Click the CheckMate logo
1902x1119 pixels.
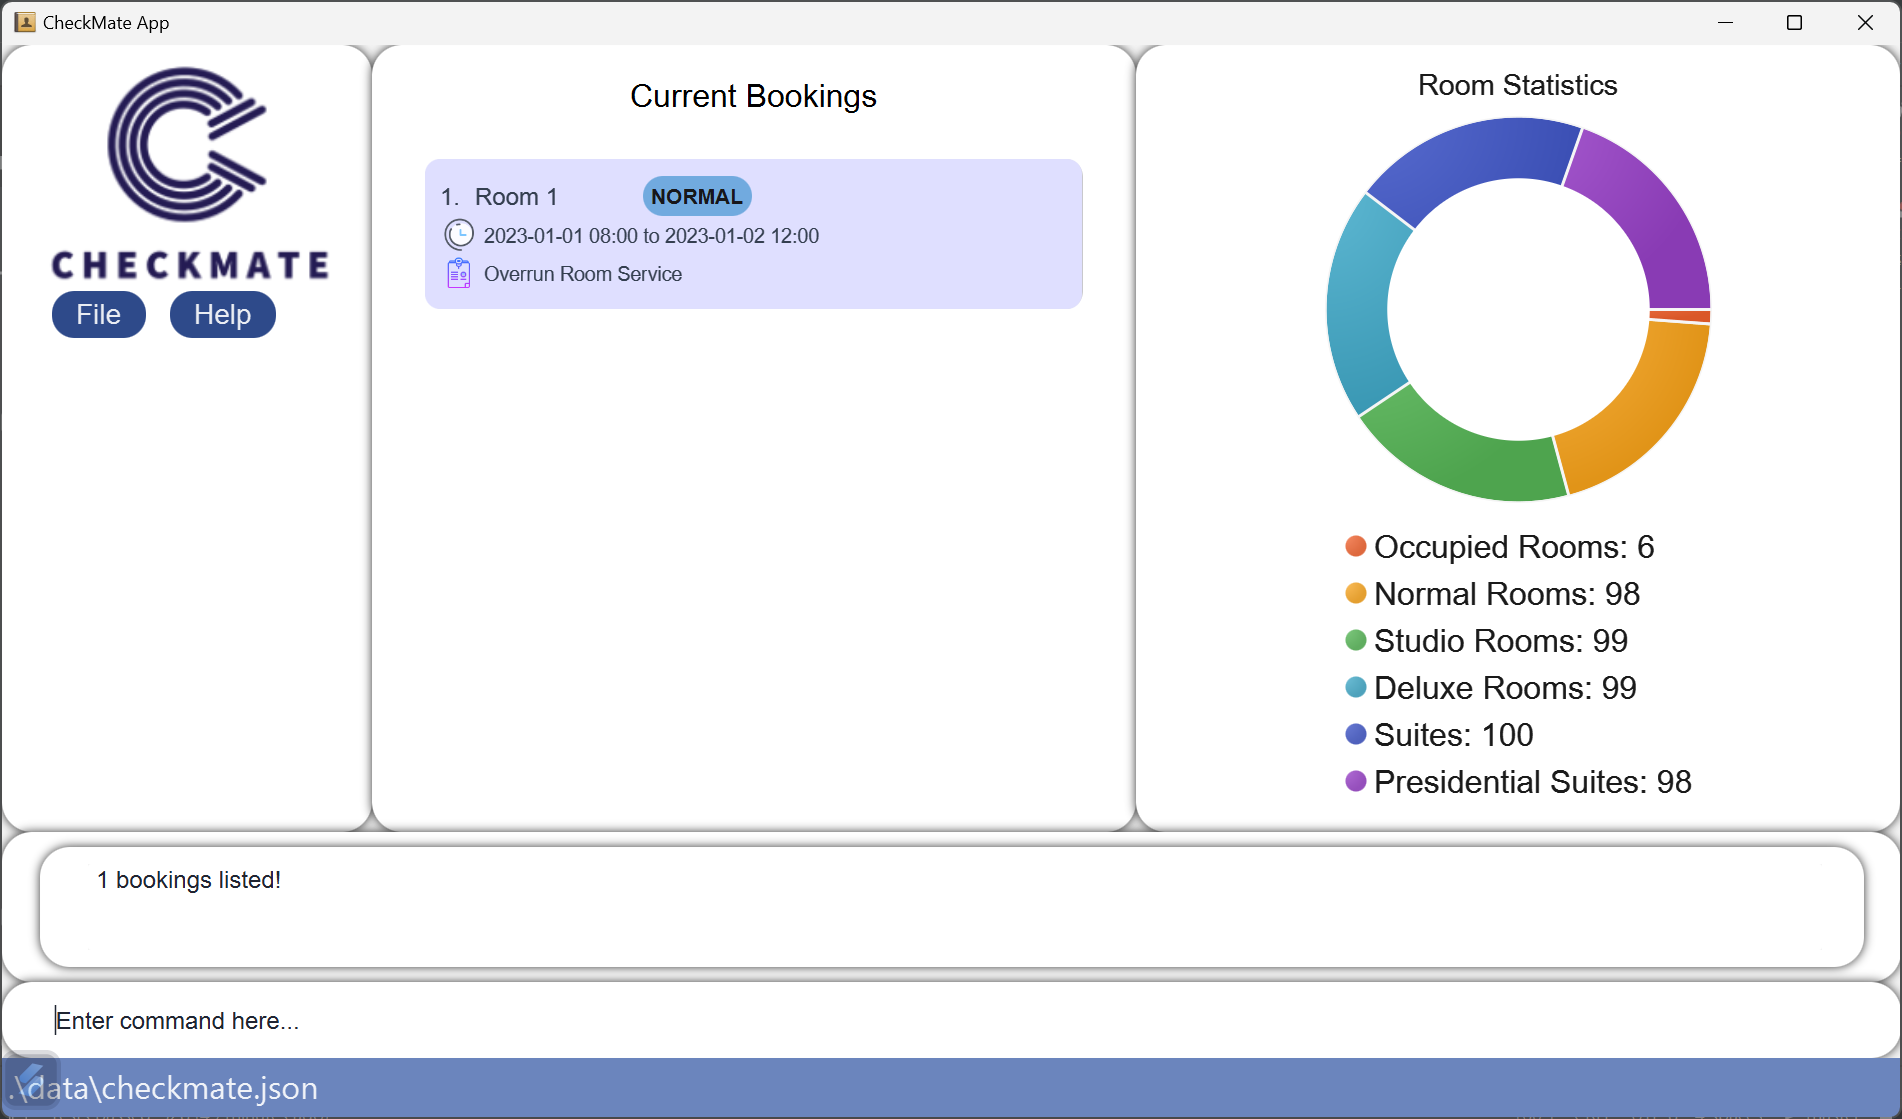tap(189, 173)
